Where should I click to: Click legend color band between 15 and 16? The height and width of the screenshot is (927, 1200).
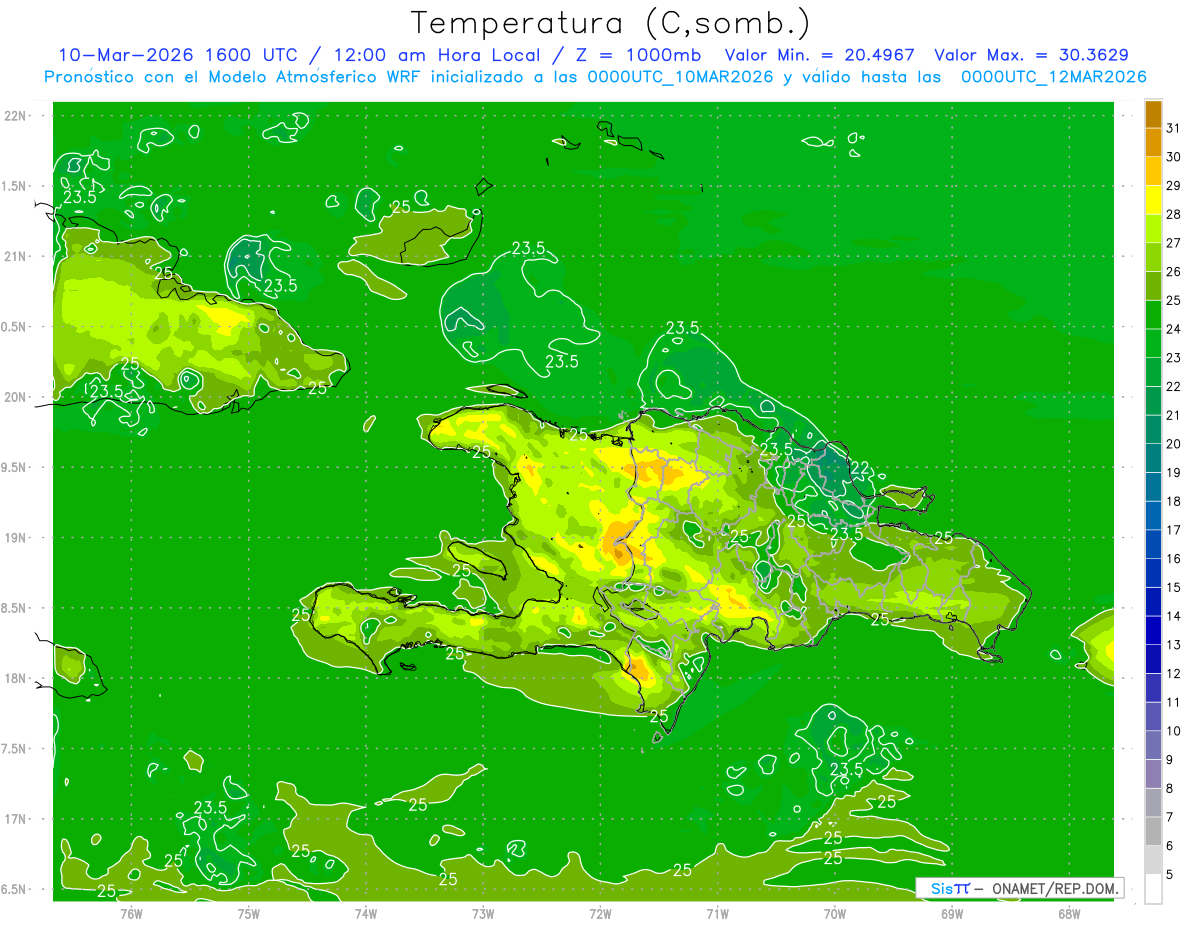(x=1153, y=573)
